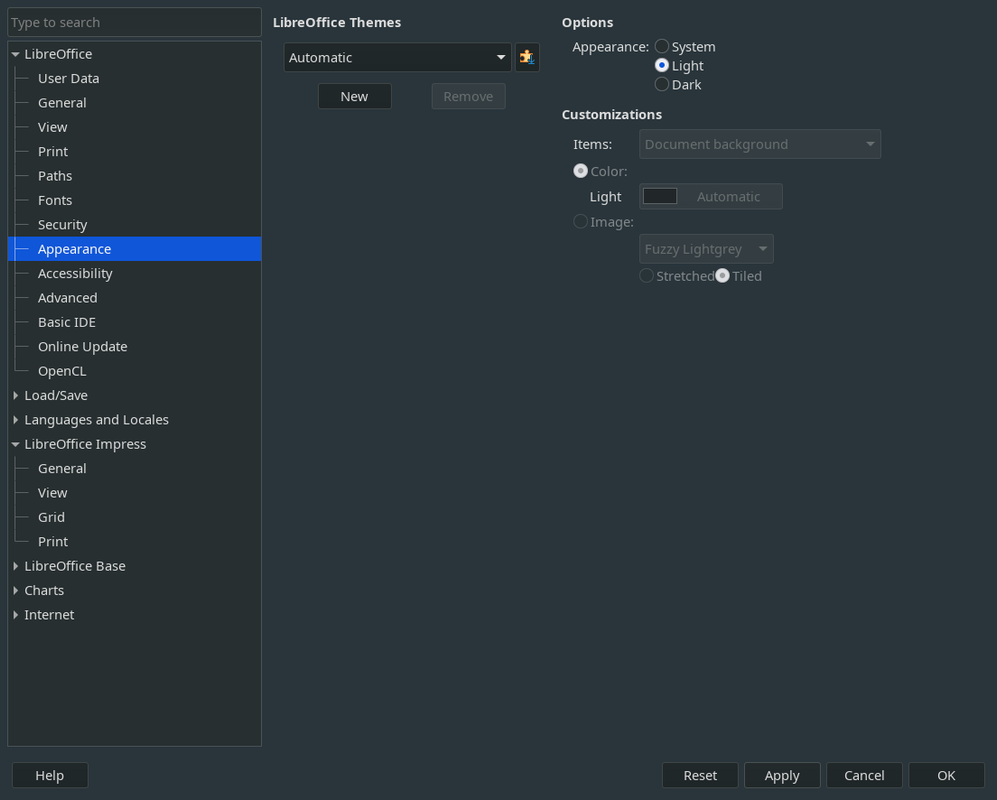Open the Advanced settings page
This screenshot has width=997, height=800.
[x=67, y=298]
